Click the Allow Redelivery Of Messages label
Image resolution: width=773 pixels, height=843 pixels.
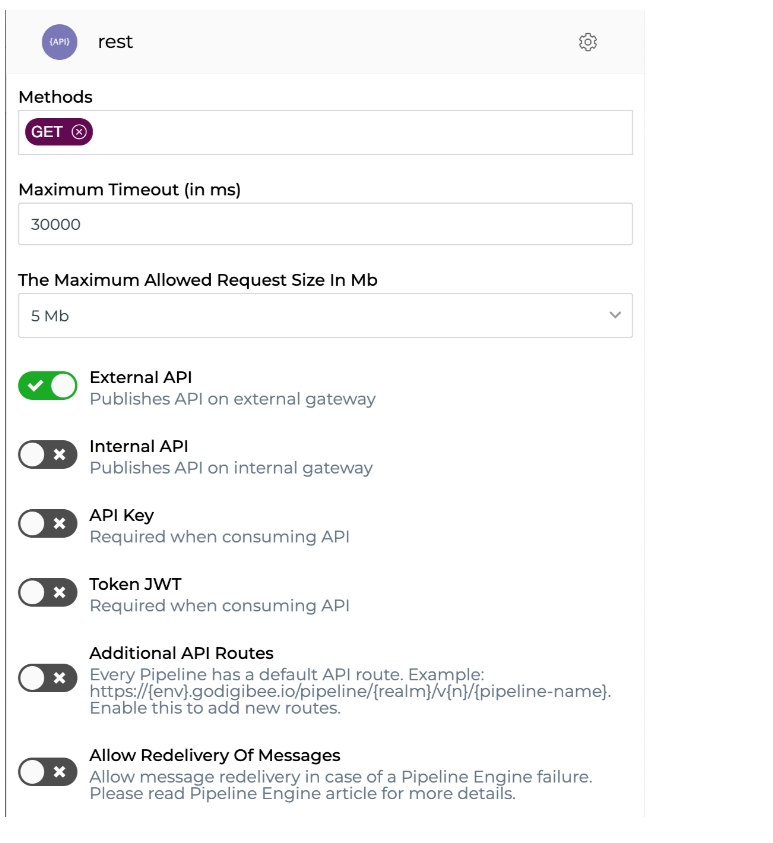click(x=214, y=755)
